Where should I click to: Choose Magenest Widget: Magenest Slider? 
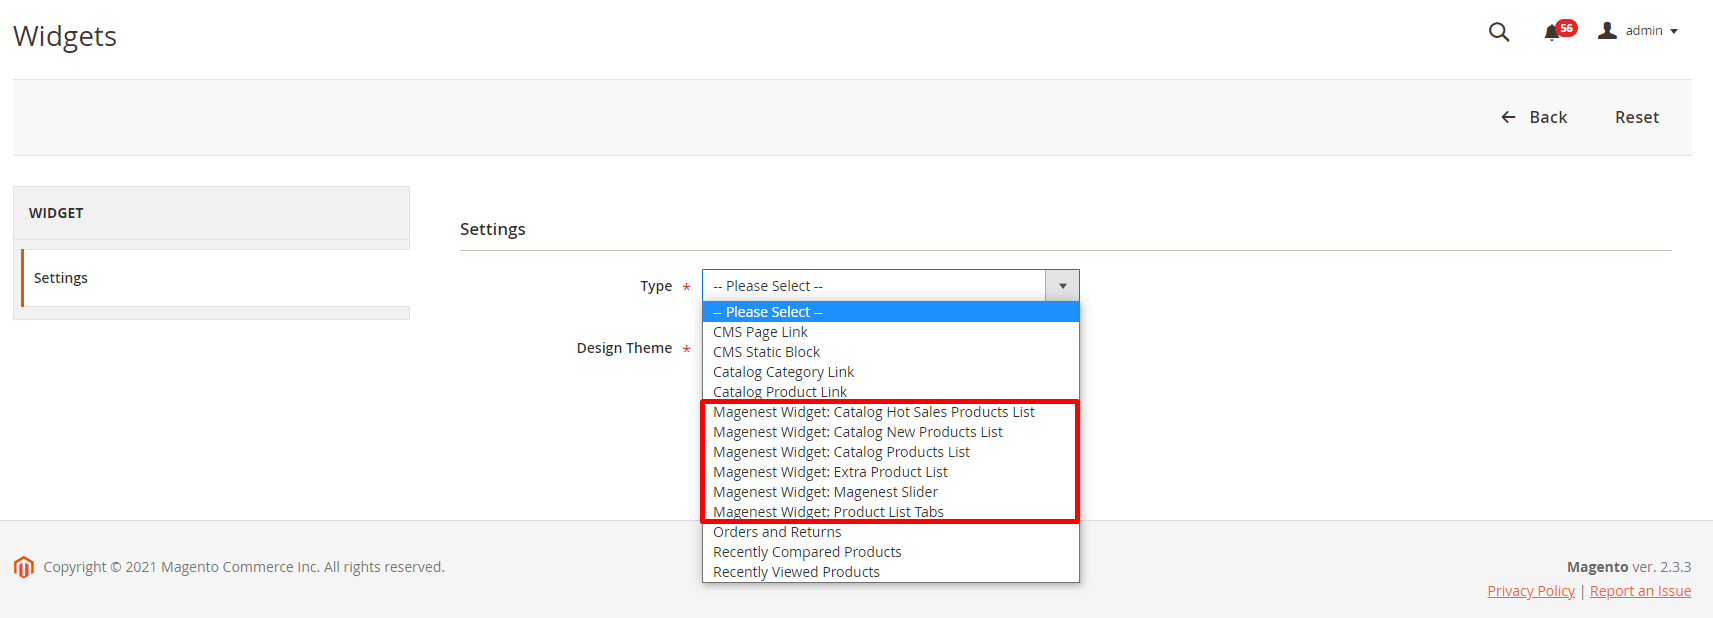click(x=825, y=492)
